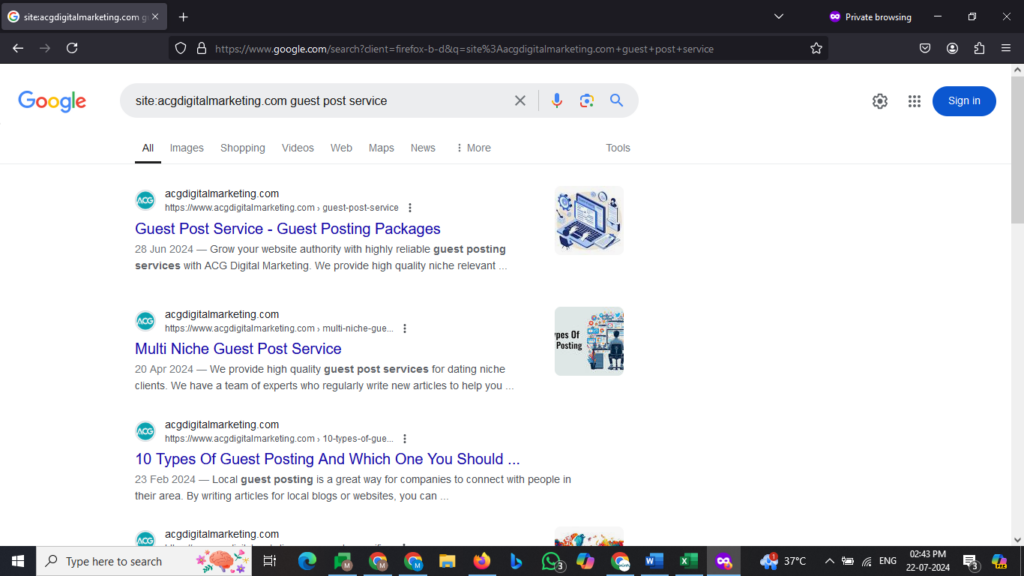This screenshot has width=1024, height=576.
Task: Open the Google apps grid
Action: 914,101
